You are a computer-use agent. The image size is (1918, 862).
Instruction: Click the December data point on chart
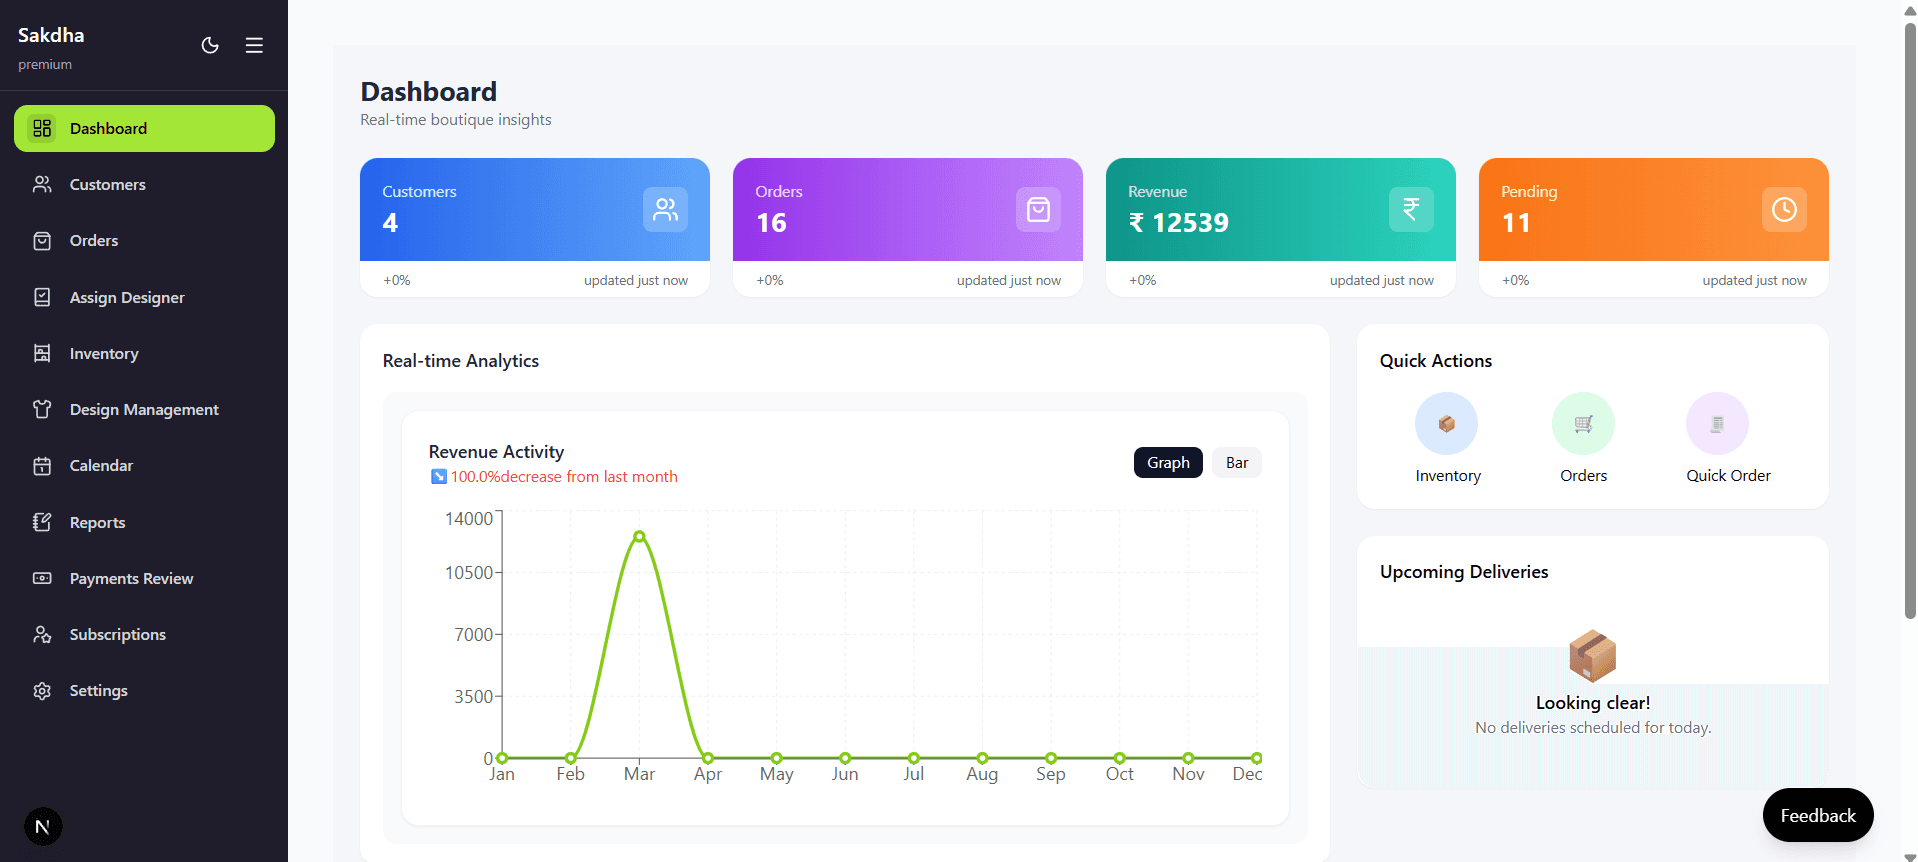coord(1257,758)
